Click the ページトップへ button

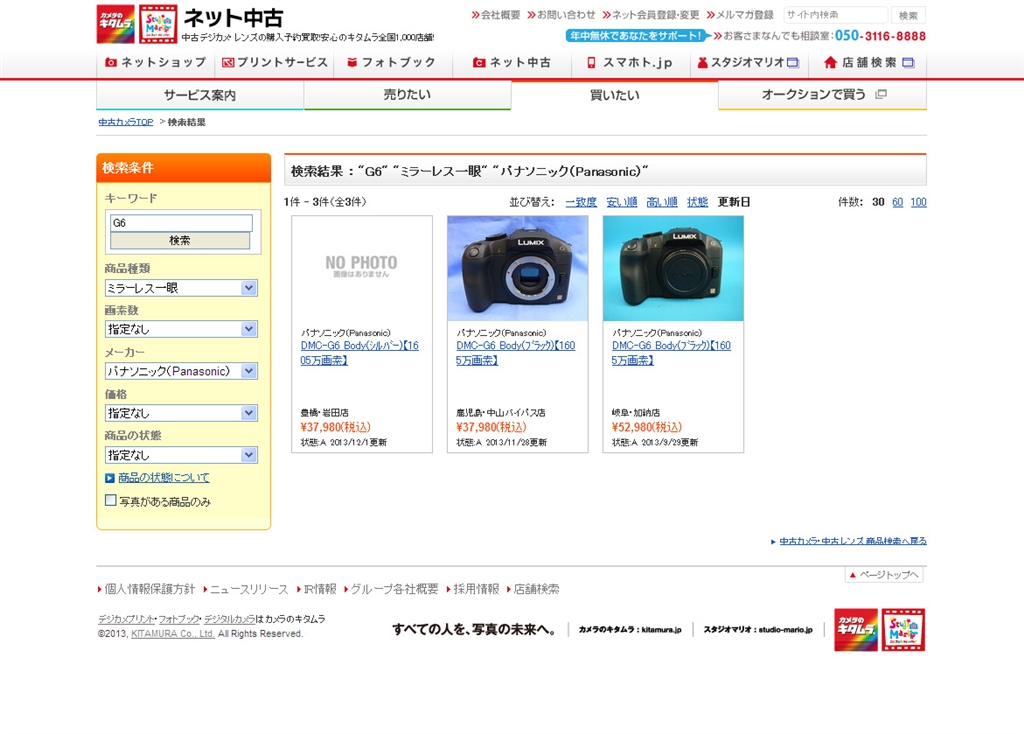pyautogui.click(x=884, y=575)
